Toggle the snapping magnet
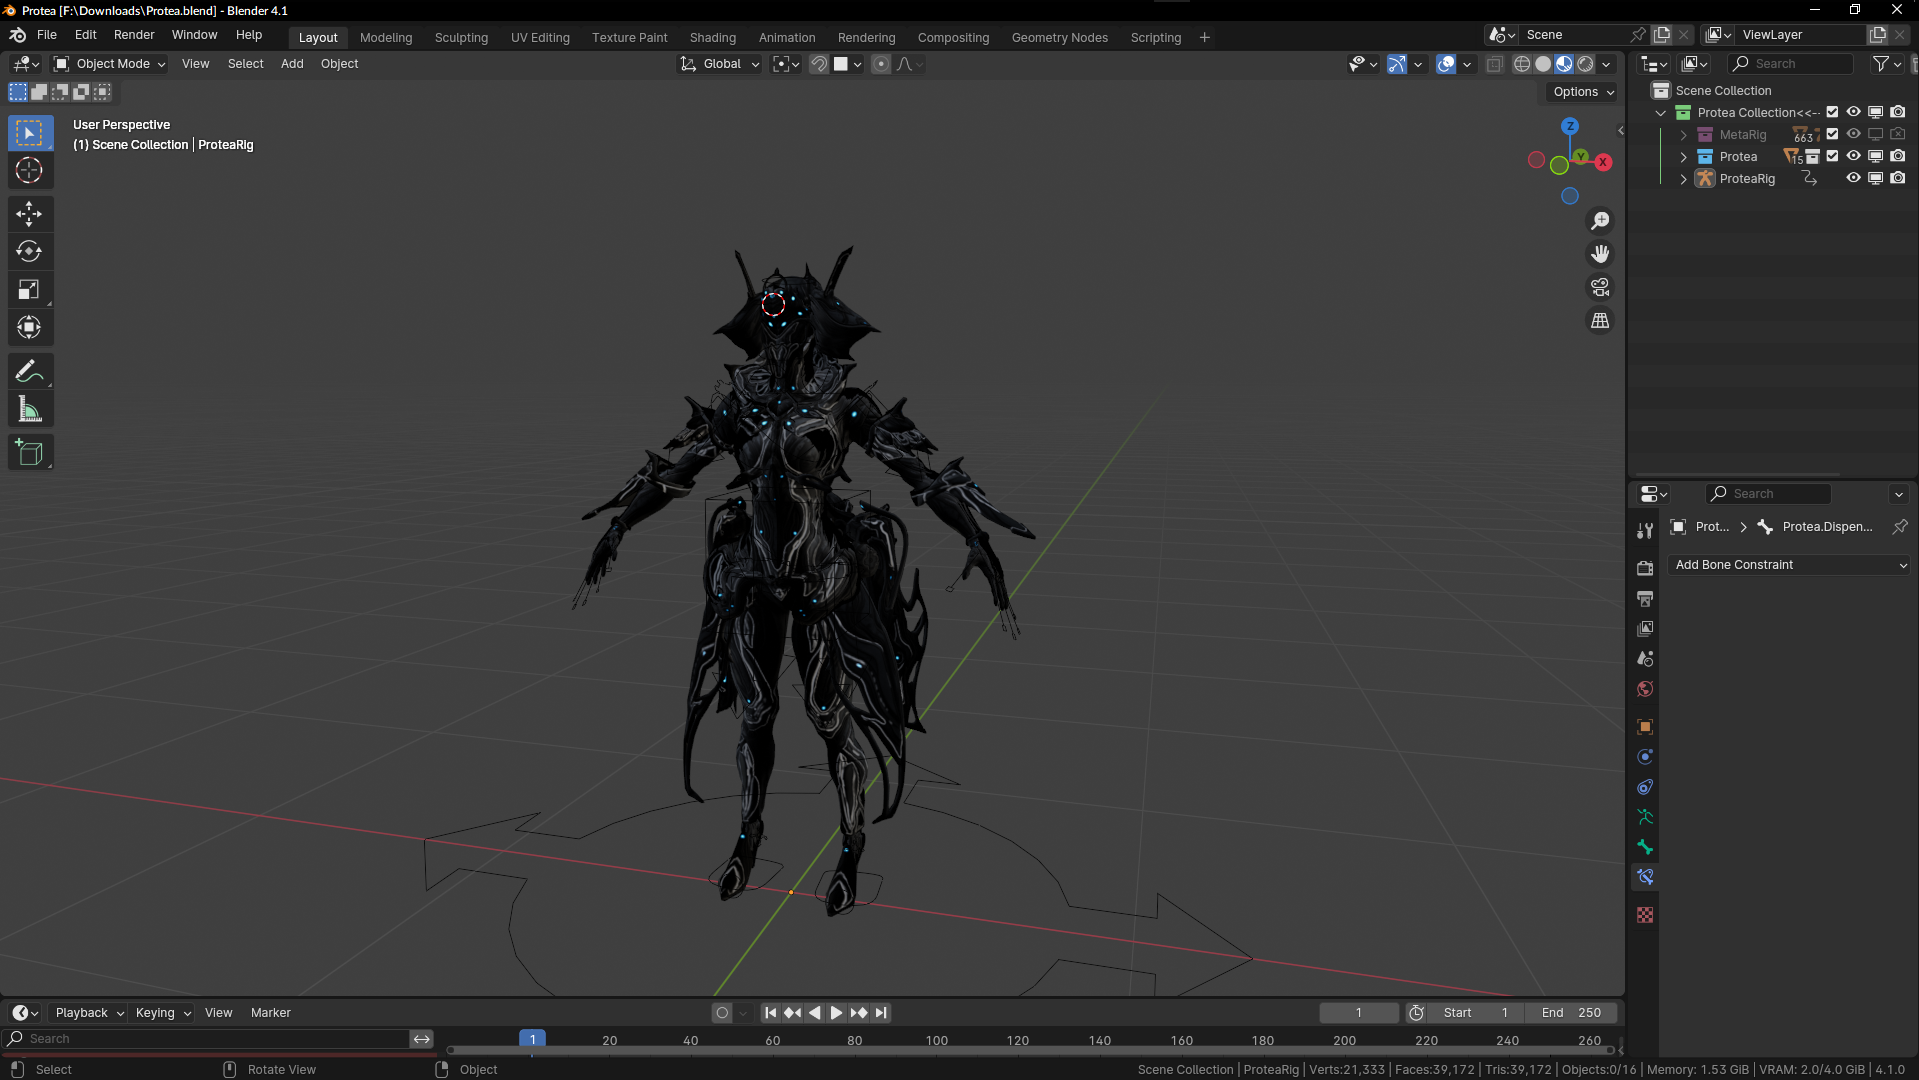 click(x=819, y=64)
